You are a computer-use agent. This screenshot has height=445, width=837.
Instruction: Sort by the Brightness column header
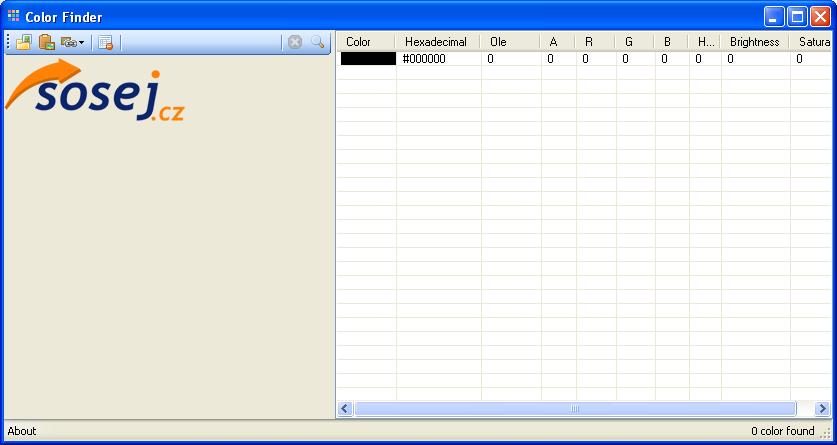(754, 42)
